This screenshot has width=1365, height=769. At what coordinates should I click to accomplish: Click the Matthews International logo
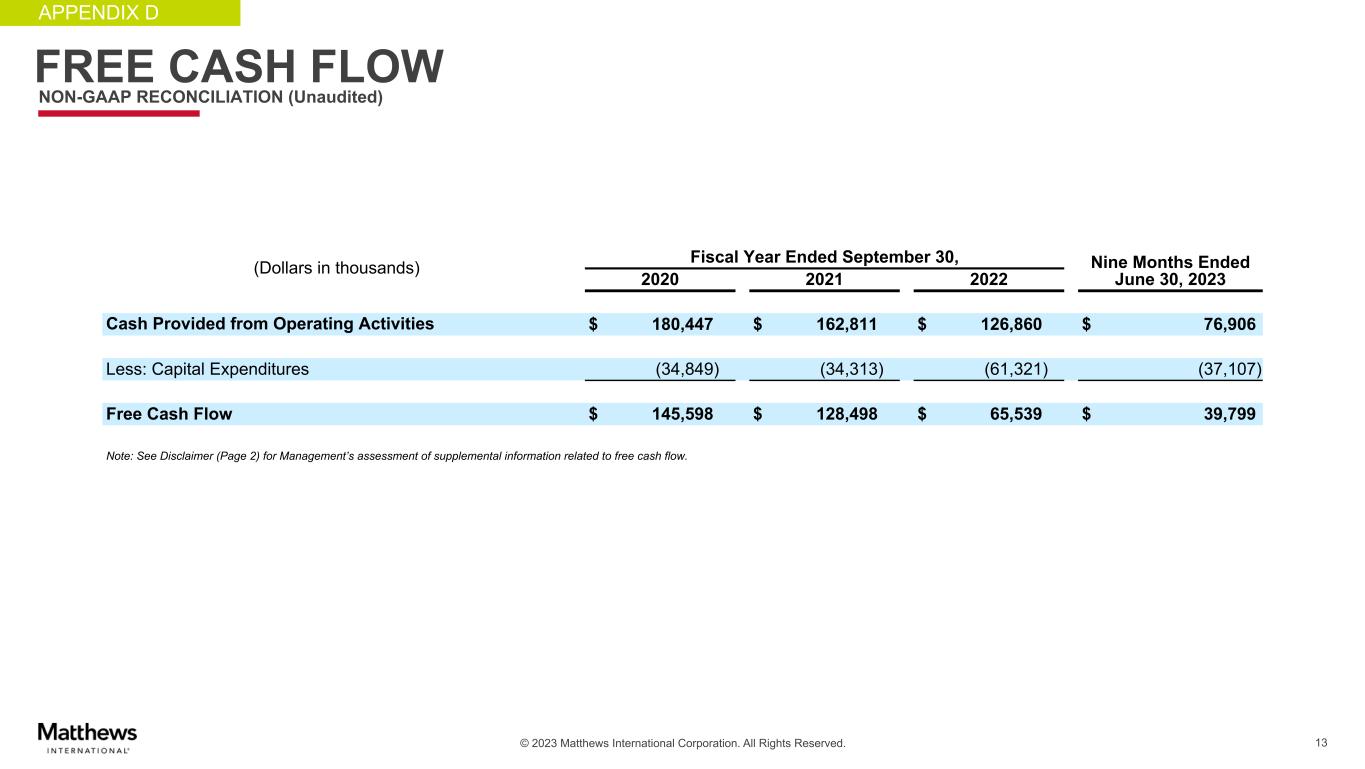87,736
